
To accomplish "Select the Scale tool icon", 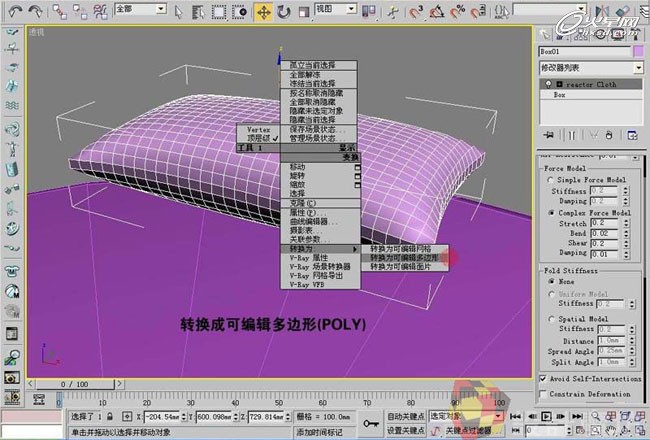I will [x=303, y=12].
